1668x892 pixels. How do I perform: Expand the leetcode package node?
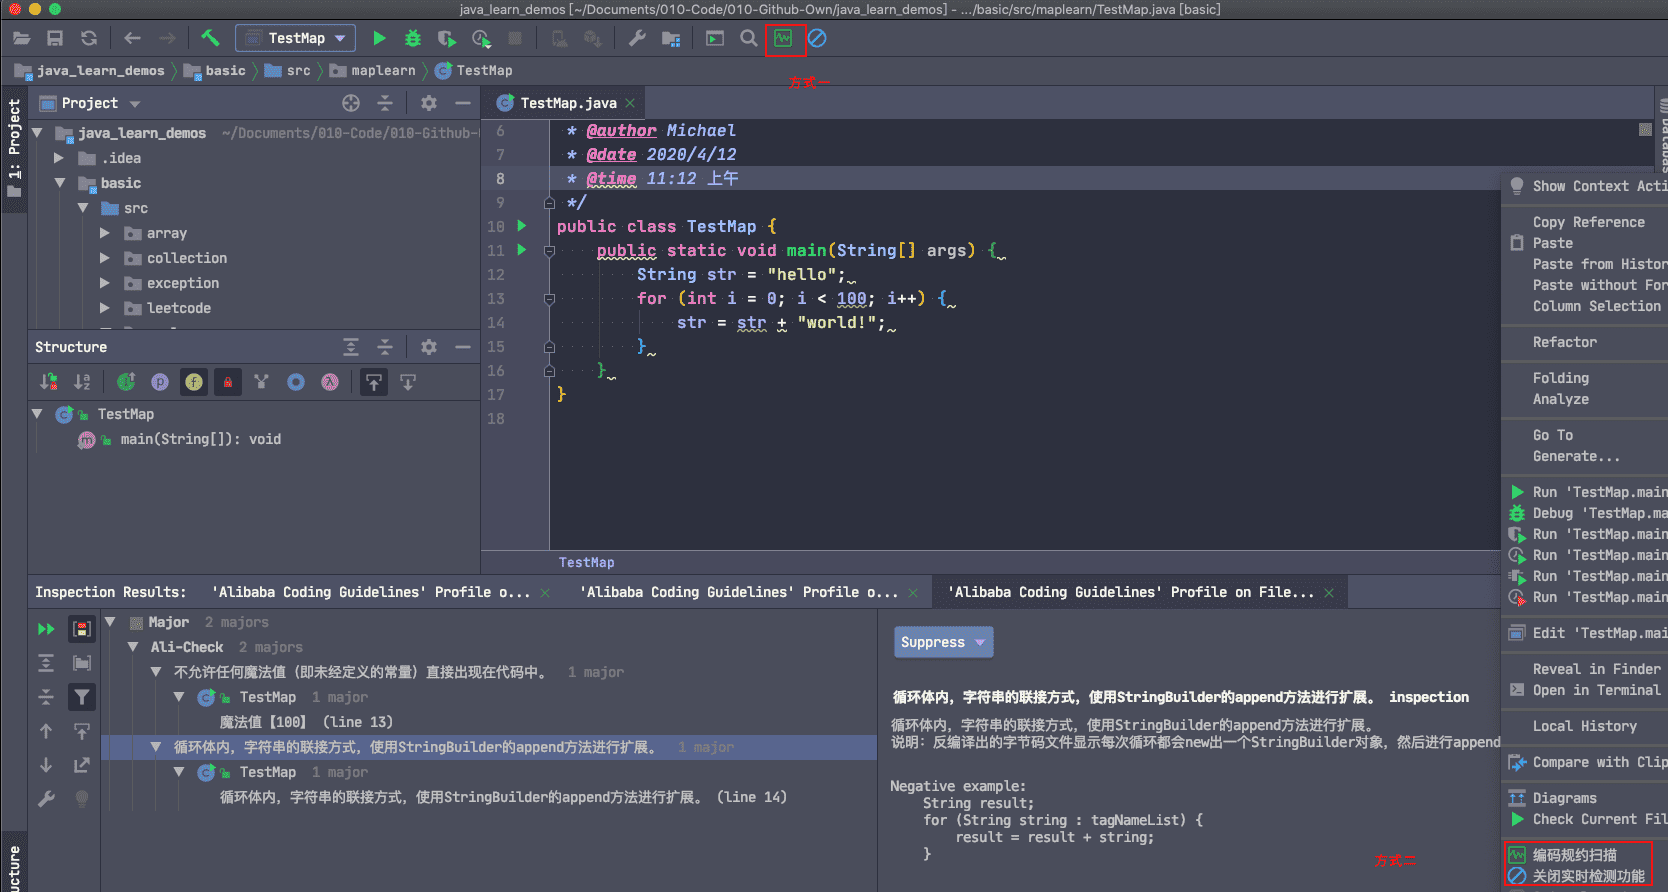(105, 308)
